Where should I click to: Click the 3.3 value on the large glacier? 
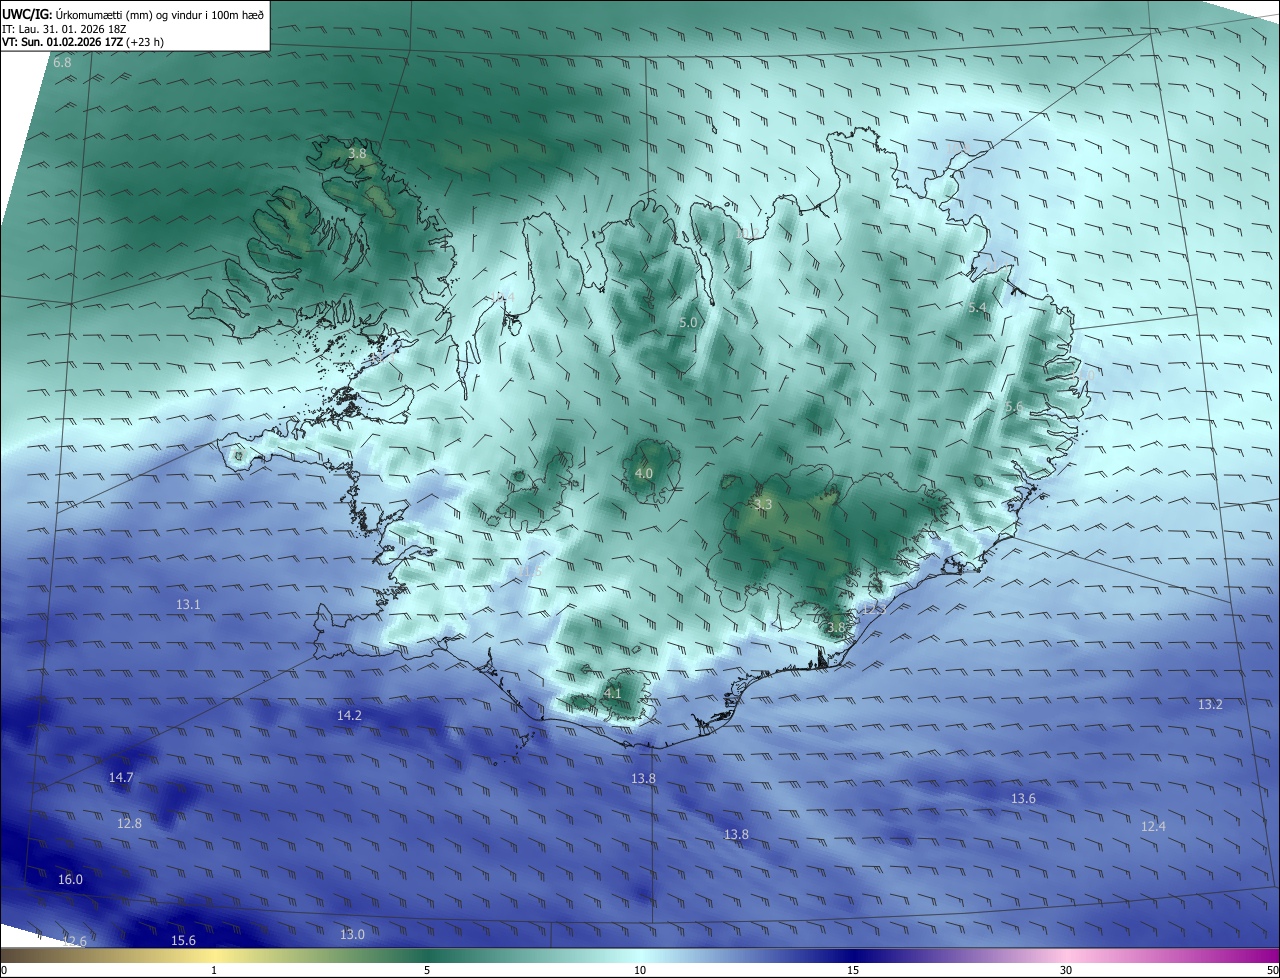point(763,505)
